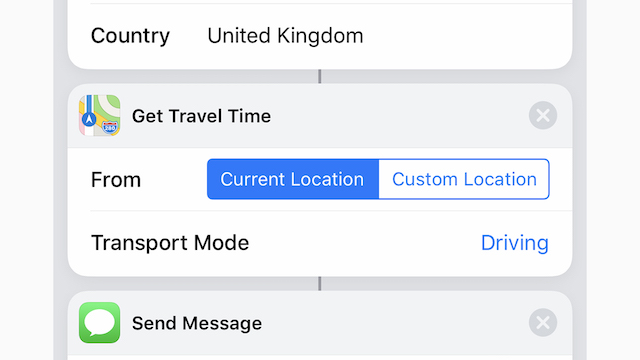
Task: Edit the United Kingdom country field
Action: click(x=285, y=36)
